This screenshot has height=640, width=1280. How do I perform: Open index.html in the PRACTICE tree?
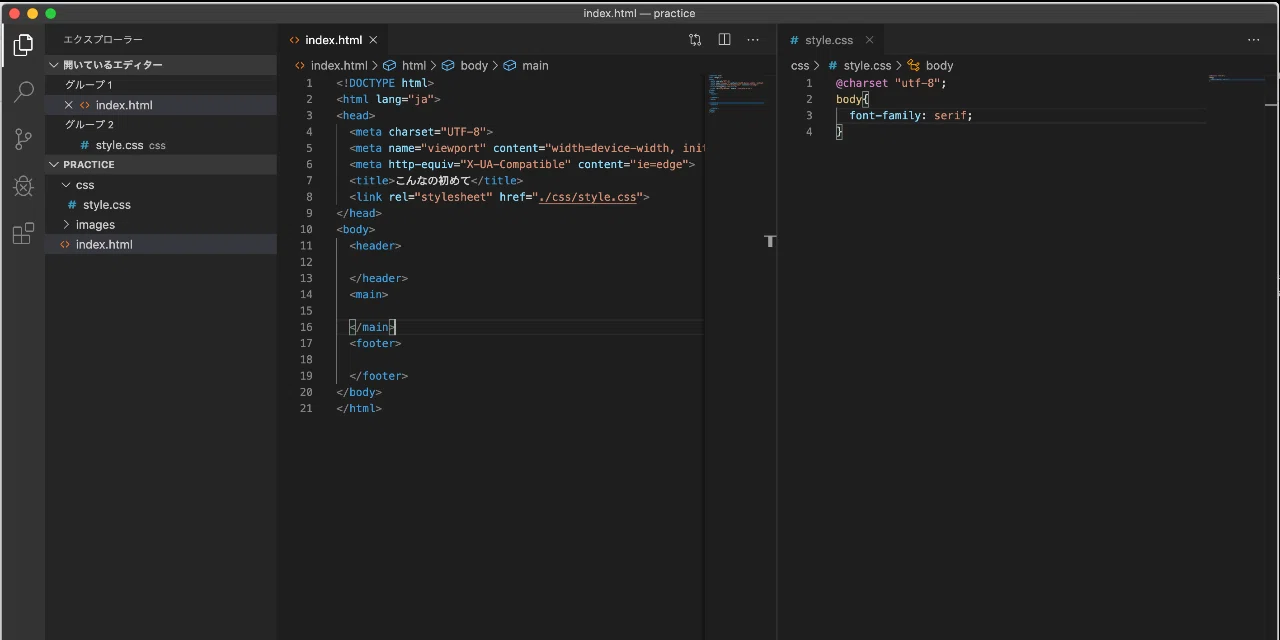point(161,245)
